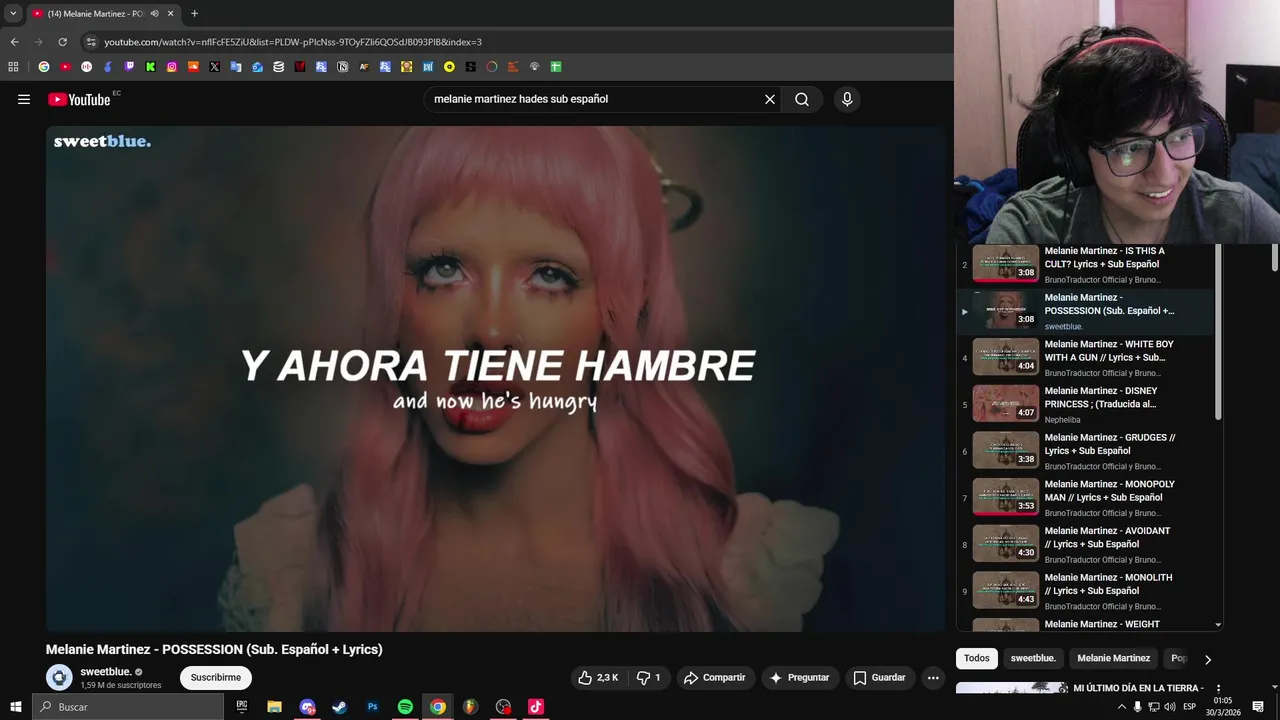Image resolution: width=1280 pixels, height=720 pixels.
Task: Play IS THIS A CULT? playlist video
Action: tap(1085, 264)
